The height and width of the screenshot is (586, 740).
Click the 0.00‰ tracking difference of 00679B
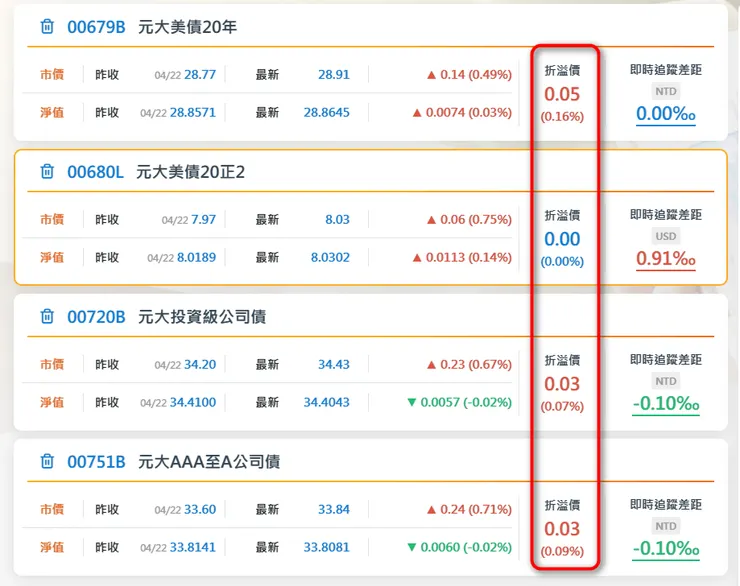point(665,114)
